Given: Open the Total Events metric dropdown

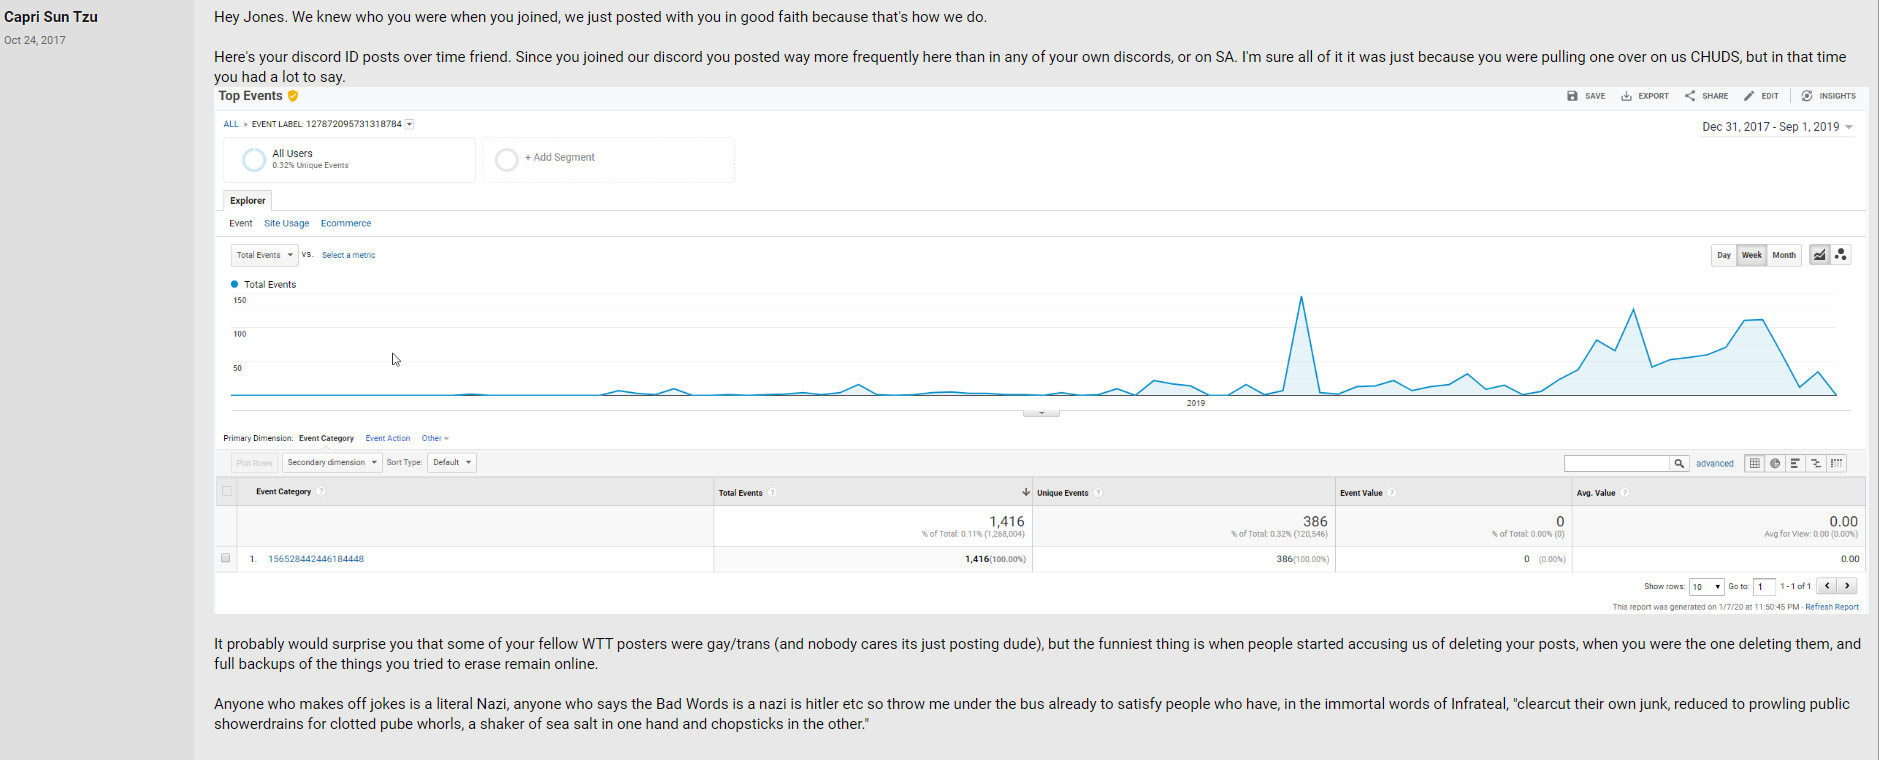Looking at the screenshot, I should tap(265, 255).
